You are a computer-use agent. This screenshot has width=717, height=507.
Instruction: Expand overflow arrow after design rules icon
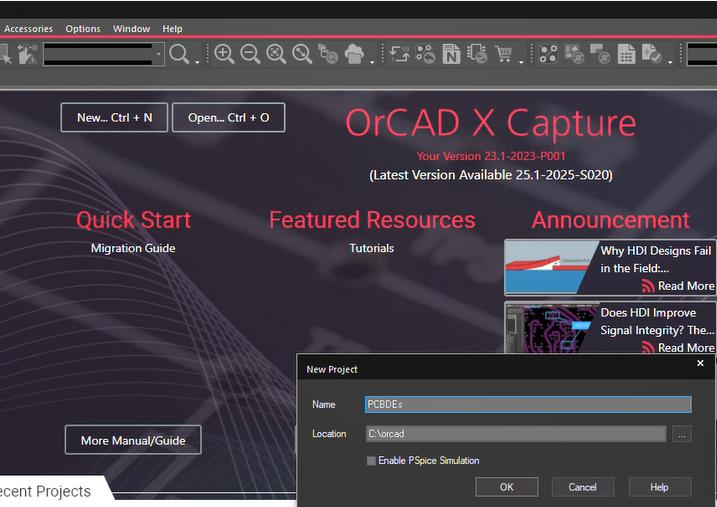670,61
